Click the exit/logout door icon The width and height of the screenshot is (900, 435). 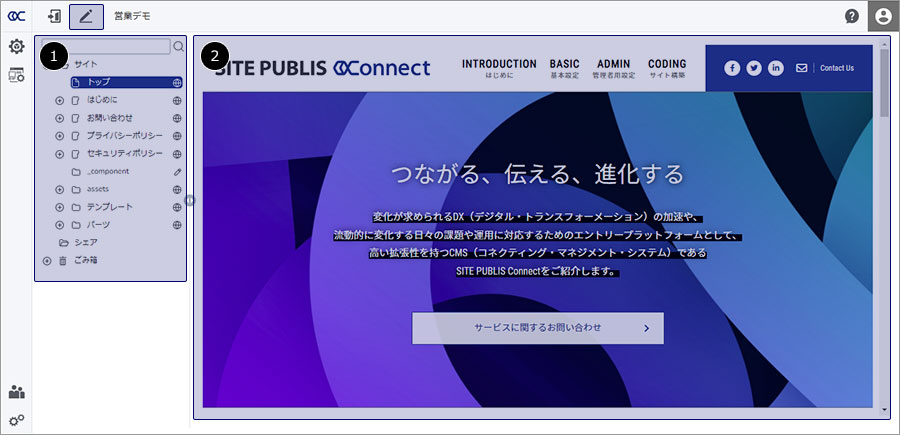[x=53, y=16]
